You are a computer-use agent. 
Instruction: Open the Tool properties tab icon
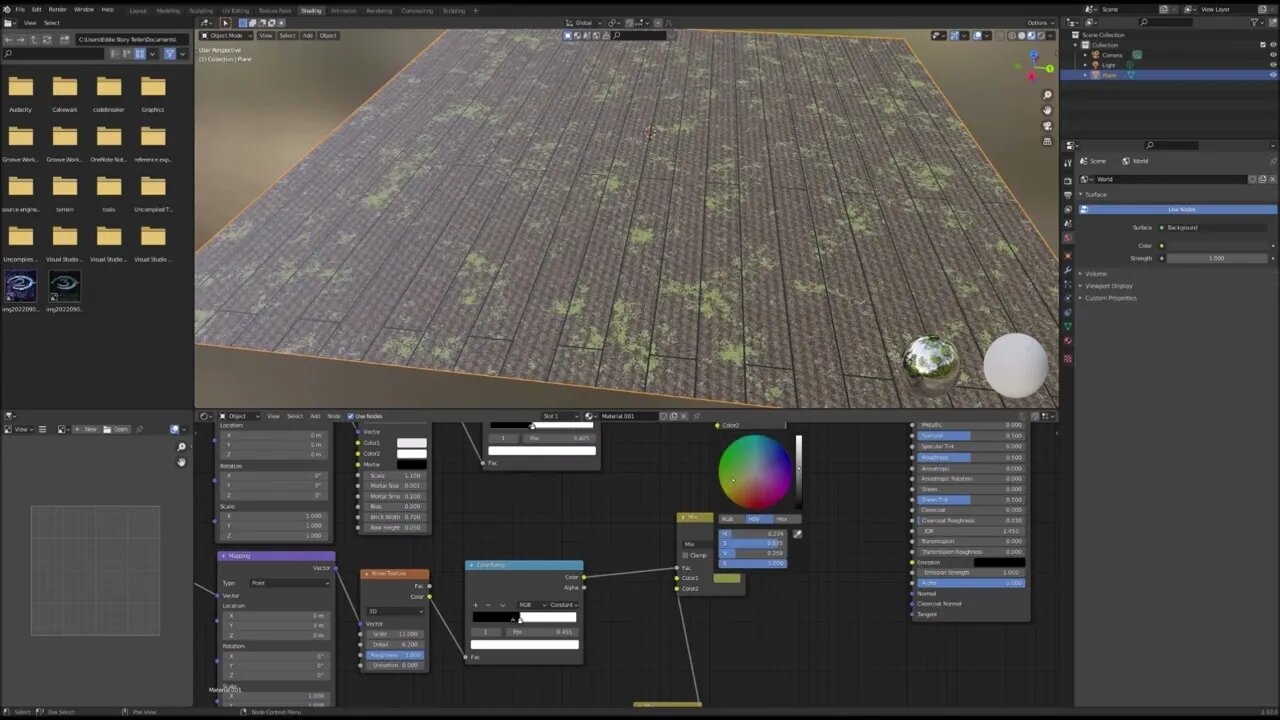pyautogui.click(x=1068, y=162)
